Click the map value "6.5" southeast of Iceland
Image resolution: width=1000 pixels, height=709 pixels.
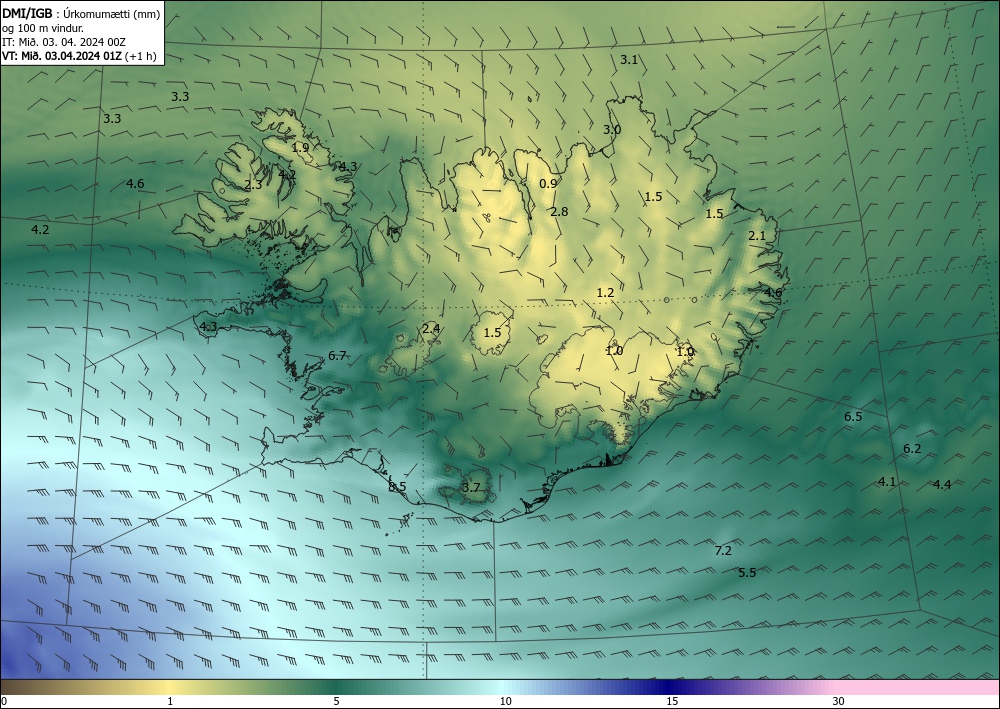853,417
